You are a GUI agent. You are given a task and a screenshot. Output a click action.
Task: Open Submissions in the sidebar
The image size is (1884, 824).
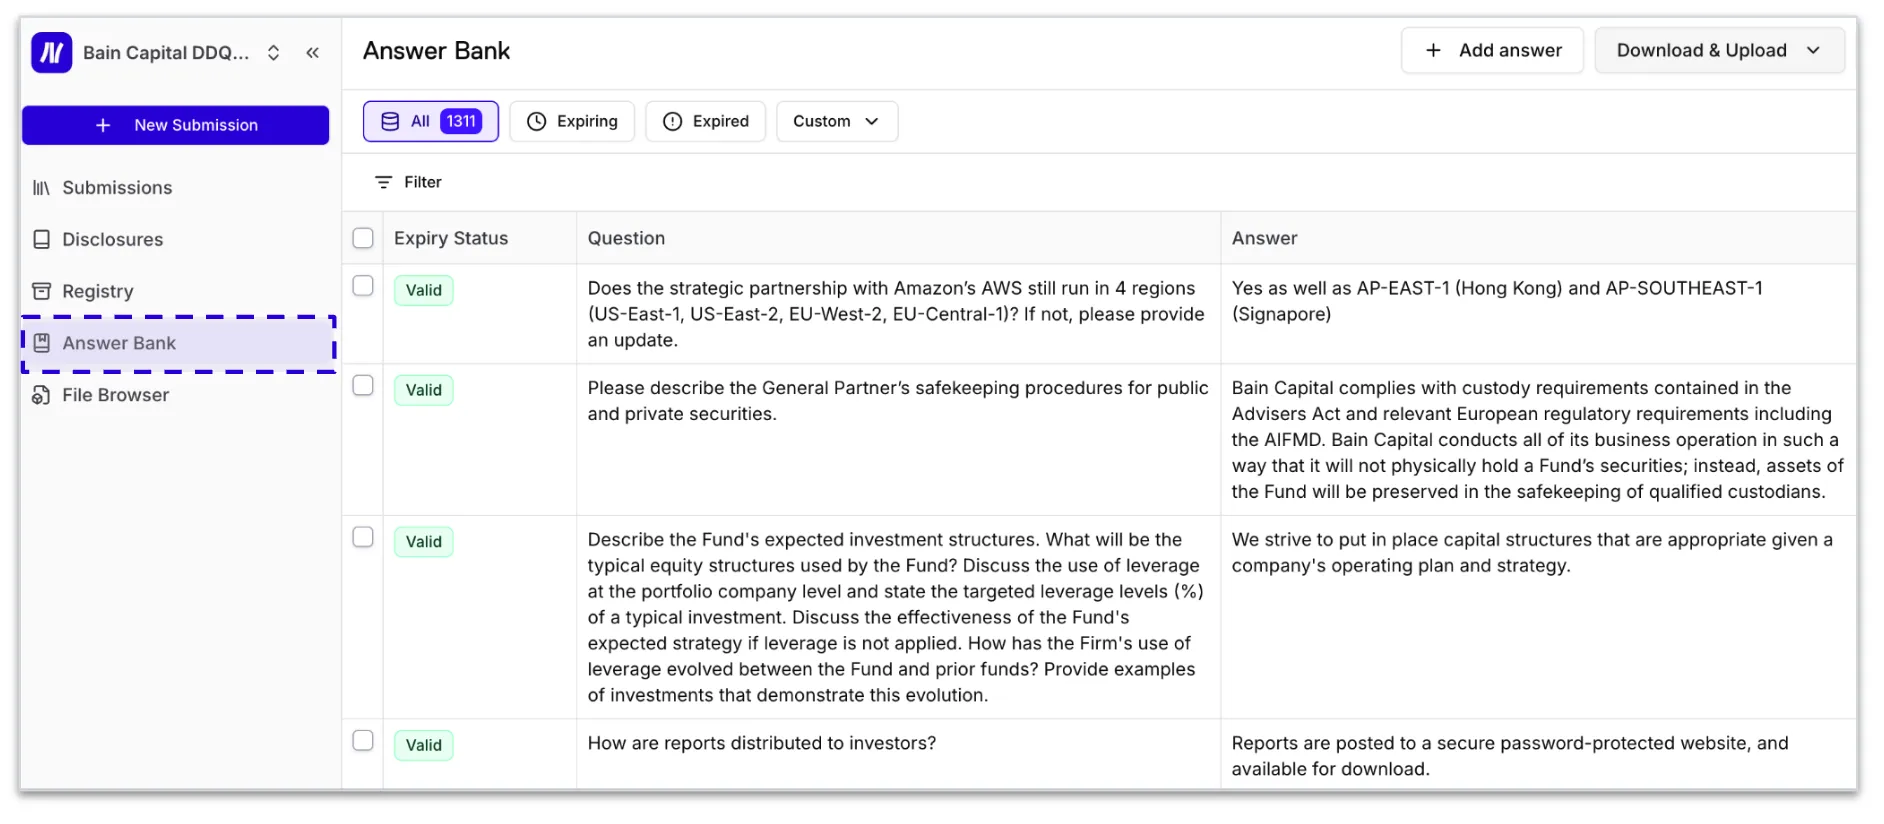click(176, 188)
